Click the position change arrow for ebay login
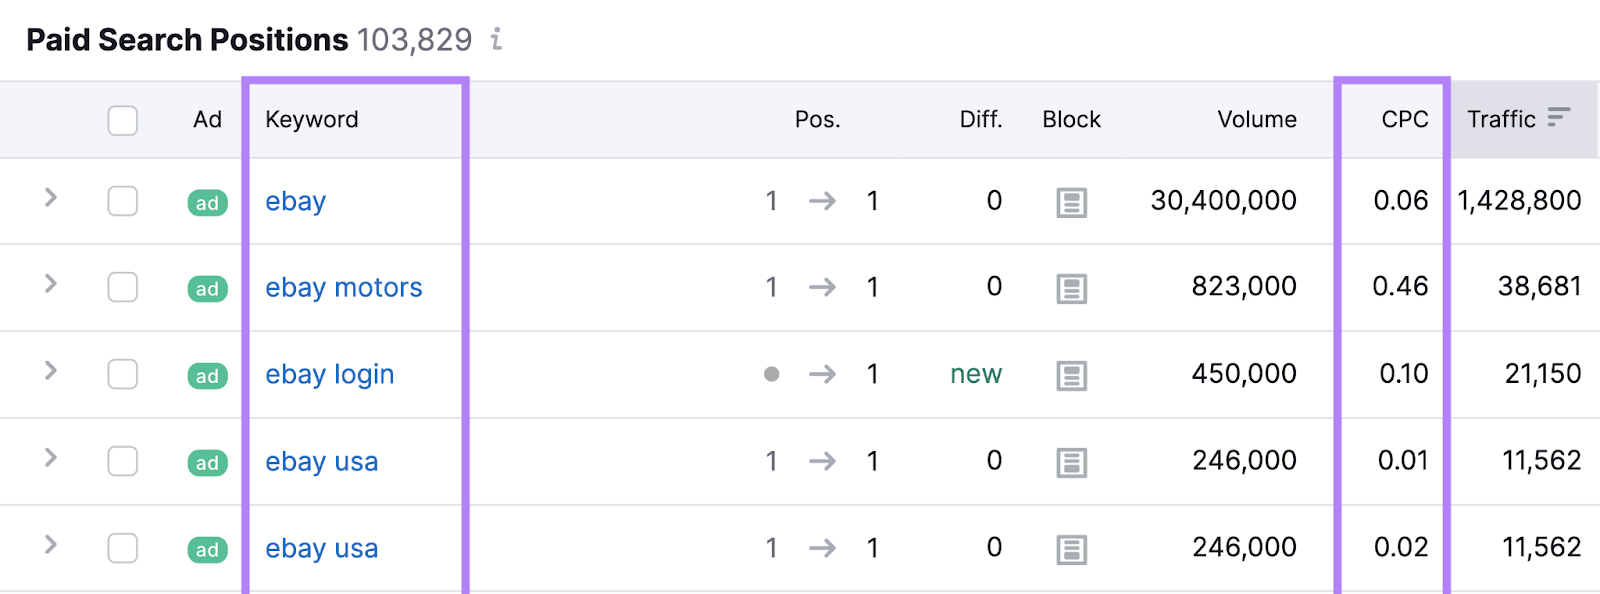The width and height of the screenshot is (1600, 594). click(823, 375)
